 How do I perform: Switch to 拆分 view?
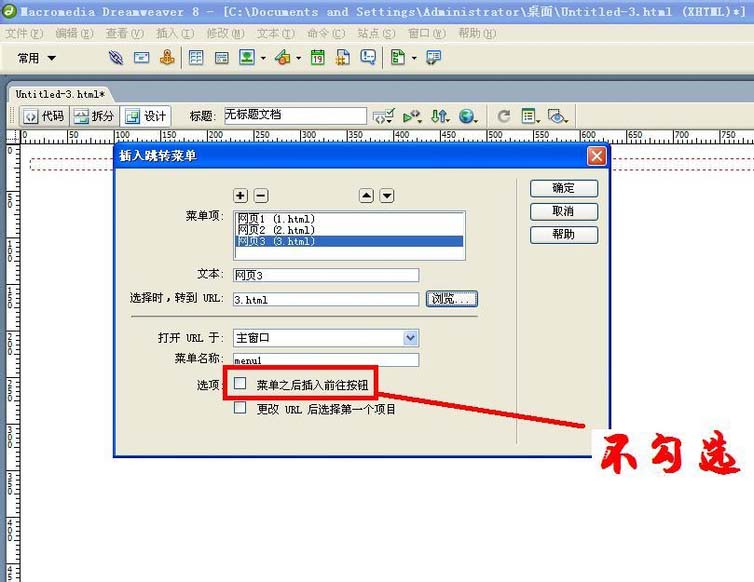pos(94,116)
